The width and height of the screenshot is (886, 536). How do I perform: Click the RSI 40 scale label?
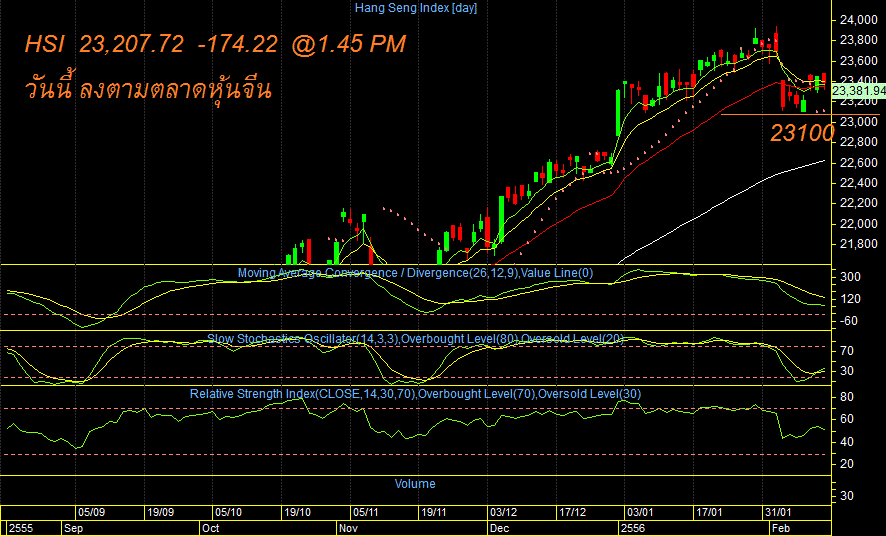pos(846,442)
